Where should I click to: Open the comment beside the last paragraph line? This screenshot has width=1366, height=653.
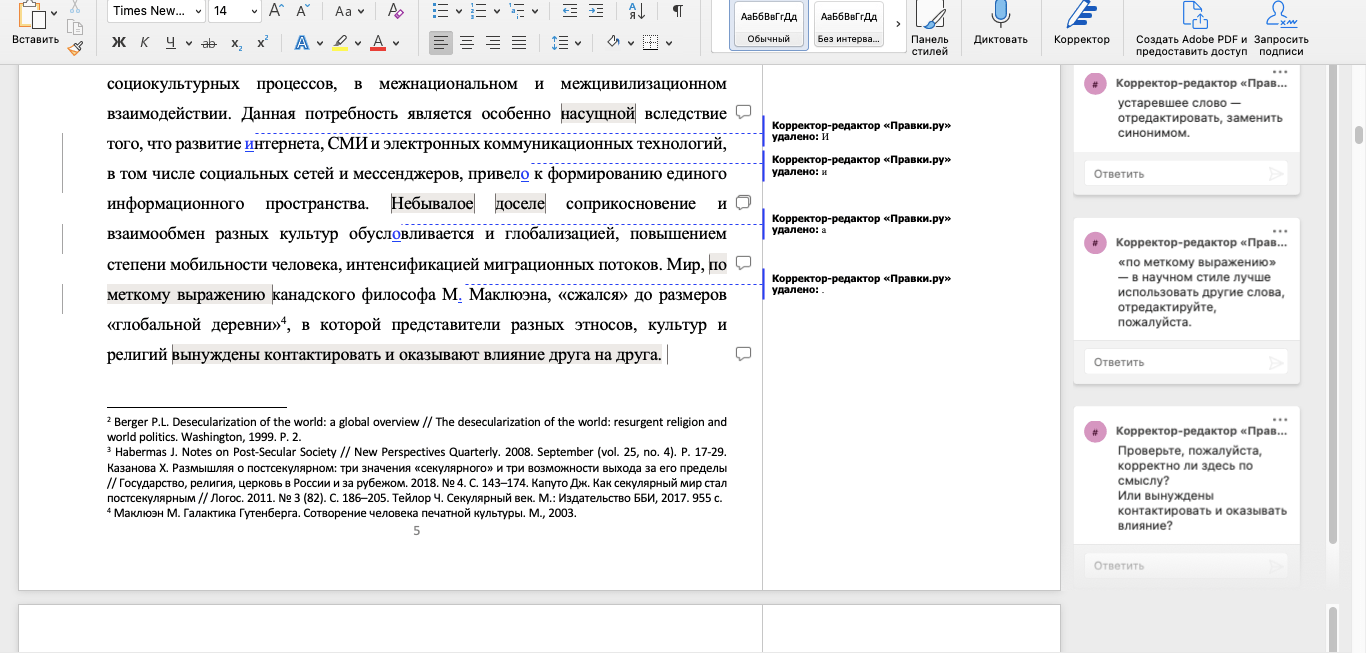(743, 354)
